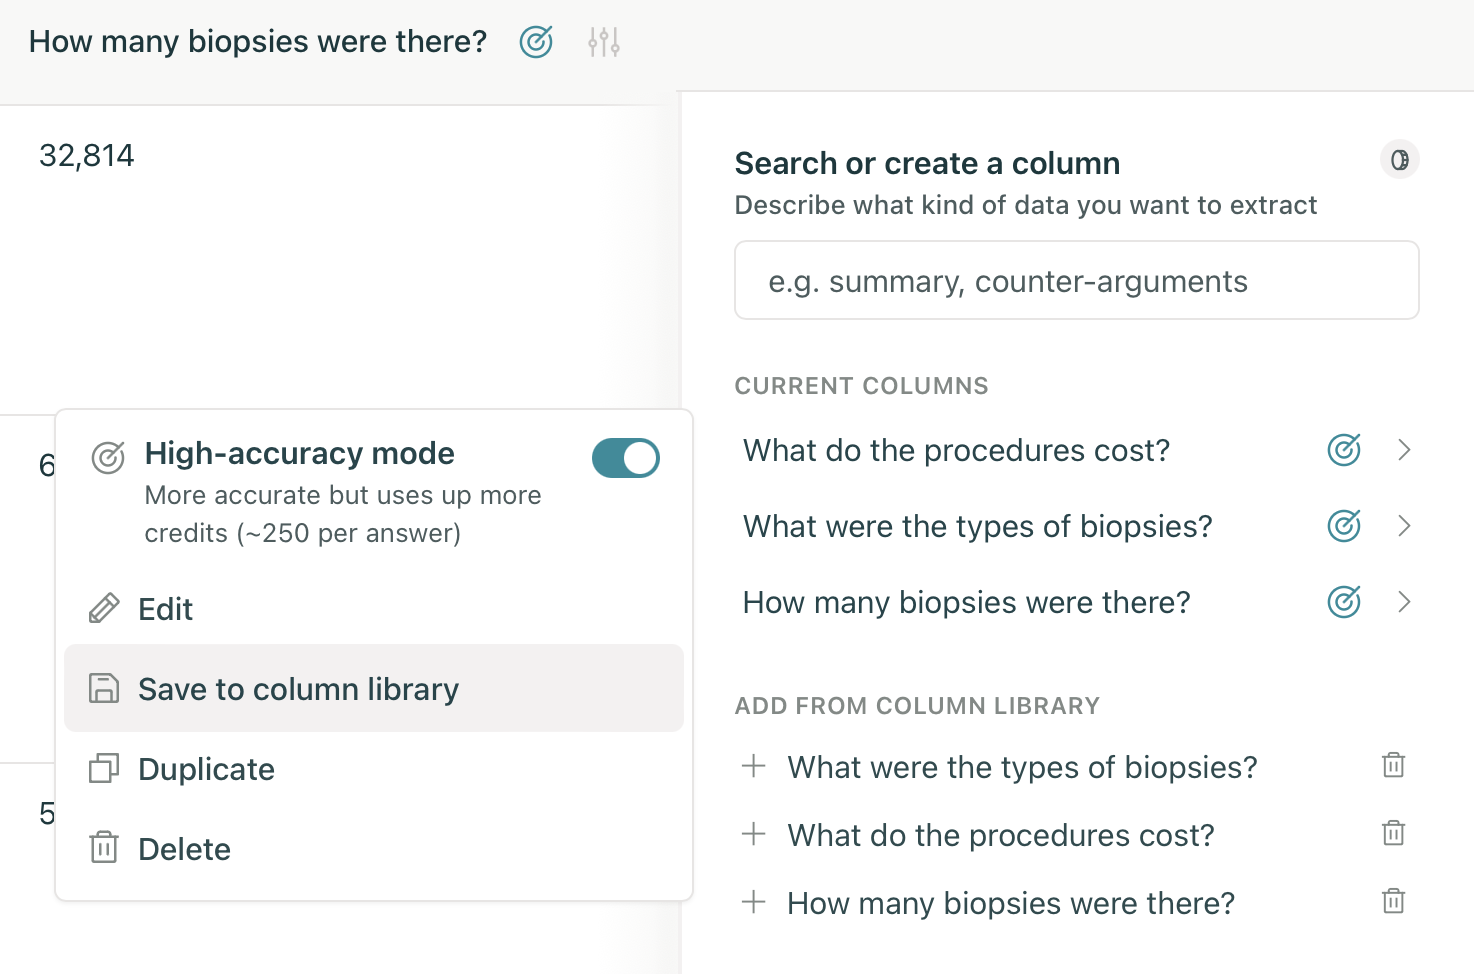The image size is (1474, 974).
Task: Click the pencil icon next to Edit
Action: (x=103, y=607)
